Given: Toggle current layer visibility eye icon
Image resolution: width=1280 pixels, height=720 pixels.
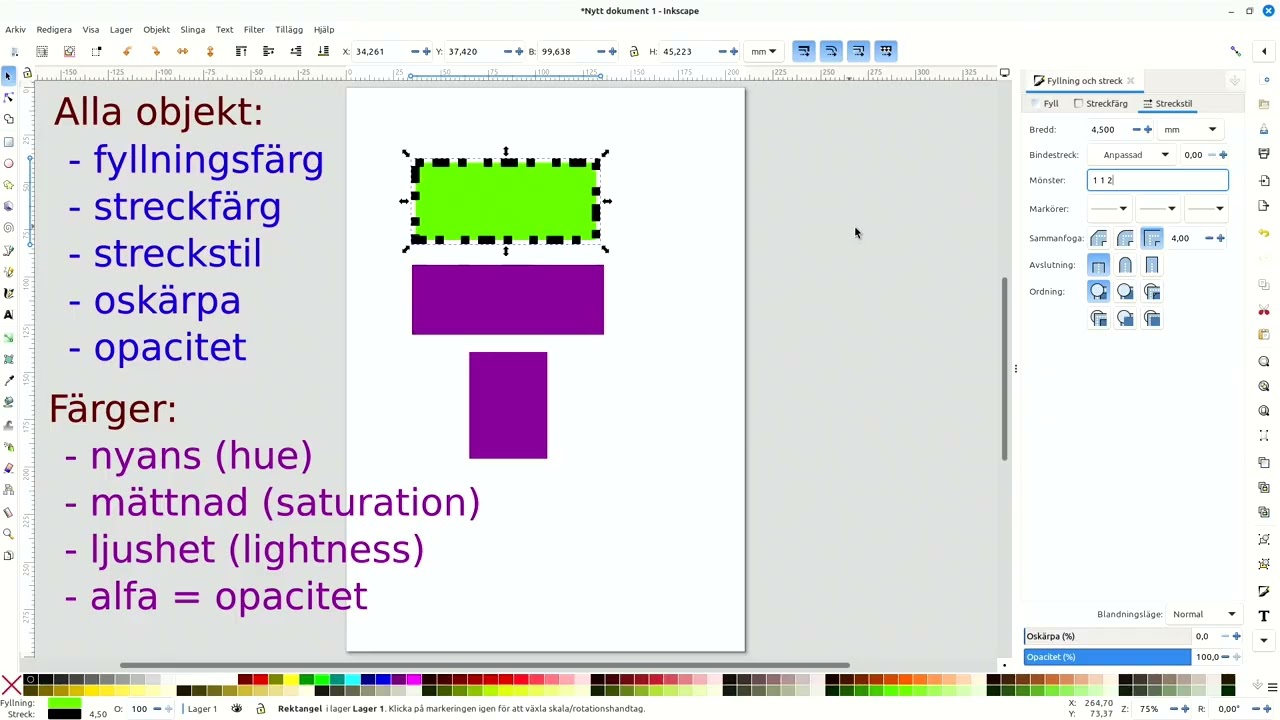Looking at the screenshot, I should [x=237, y=709].
